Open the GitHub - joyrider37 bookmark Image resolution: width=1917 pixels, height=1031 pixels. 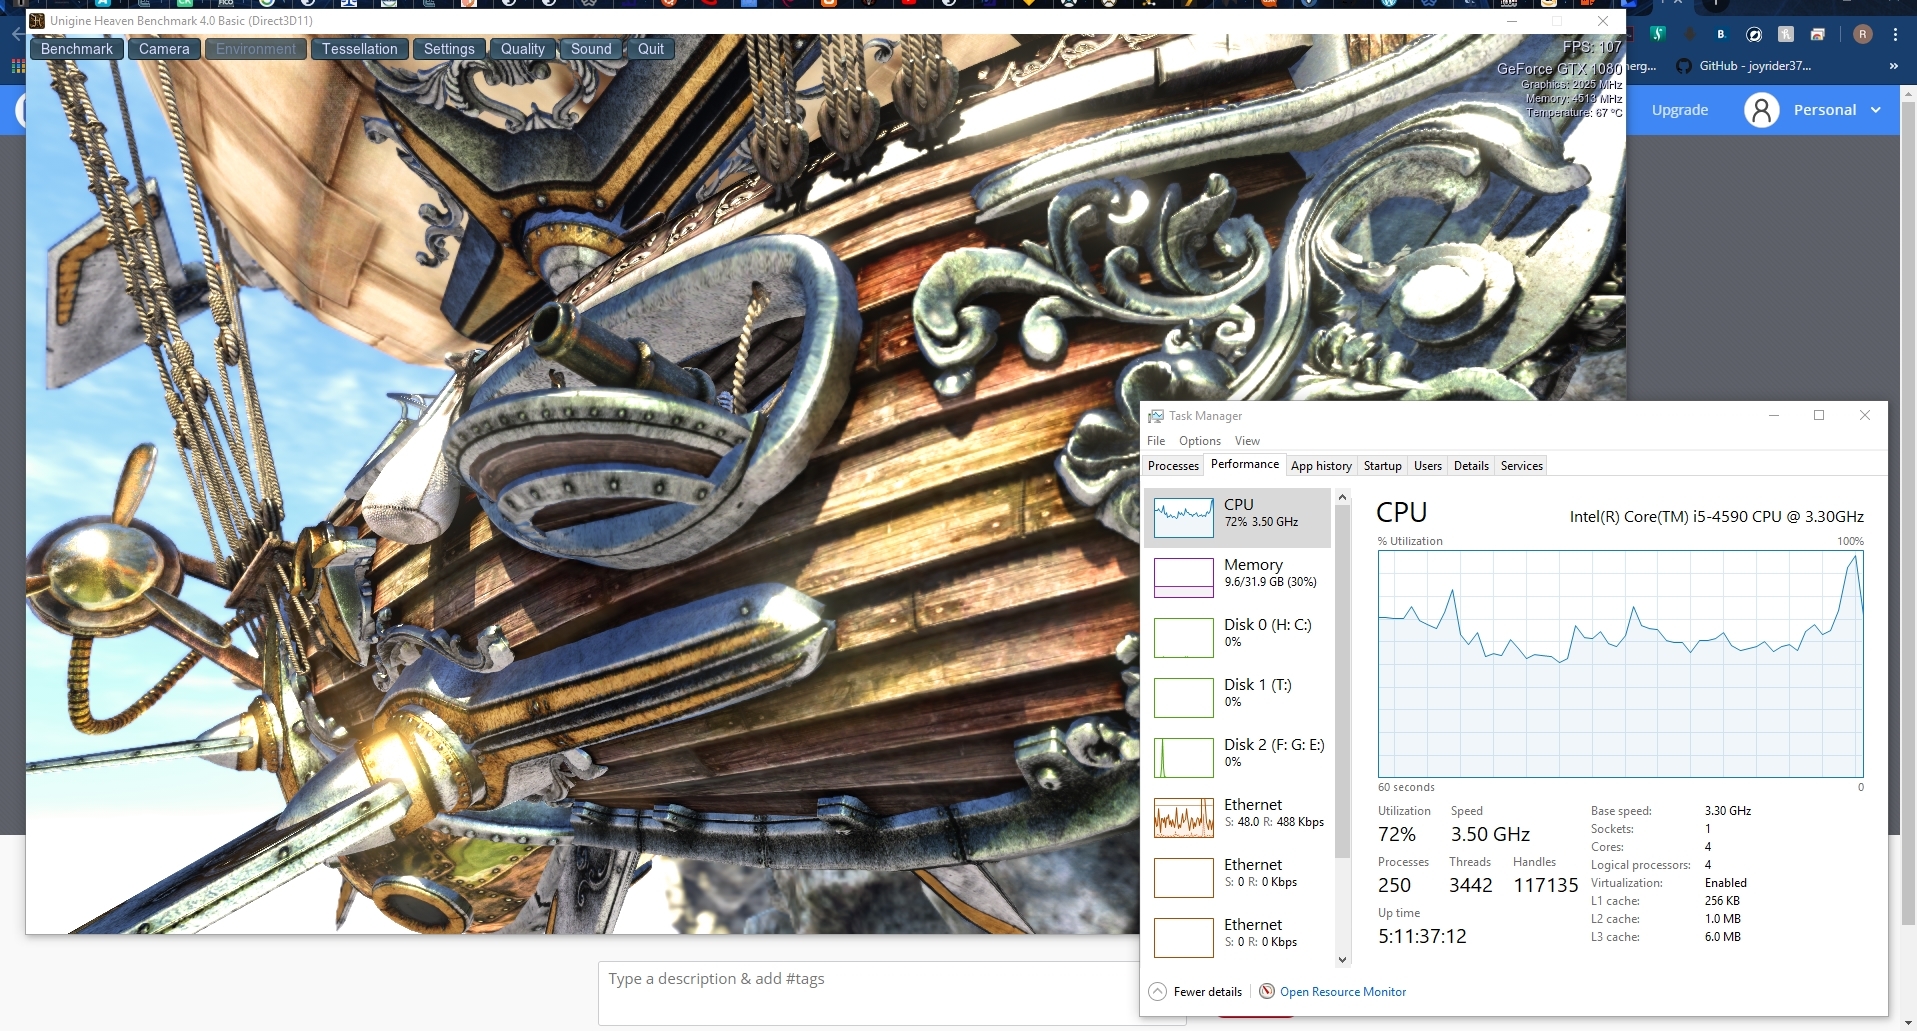tap(1745, 66)
